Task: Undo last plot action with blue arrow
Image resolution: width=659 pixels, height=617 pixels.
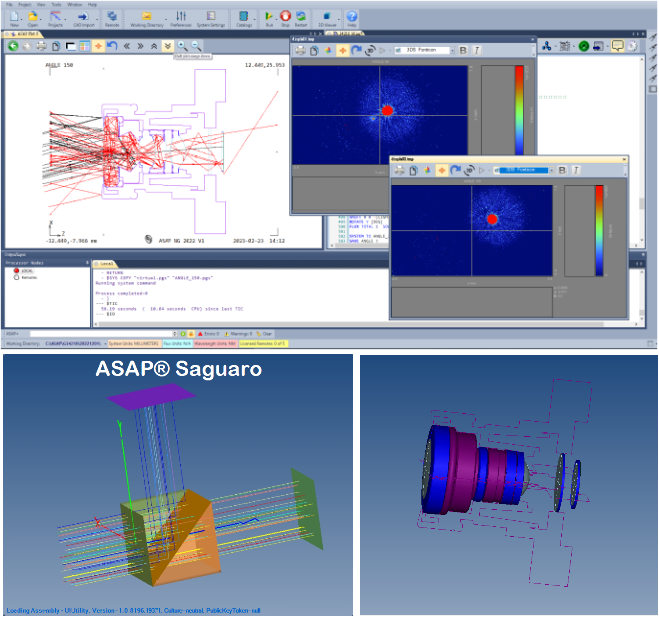Action: click(112, 45)
